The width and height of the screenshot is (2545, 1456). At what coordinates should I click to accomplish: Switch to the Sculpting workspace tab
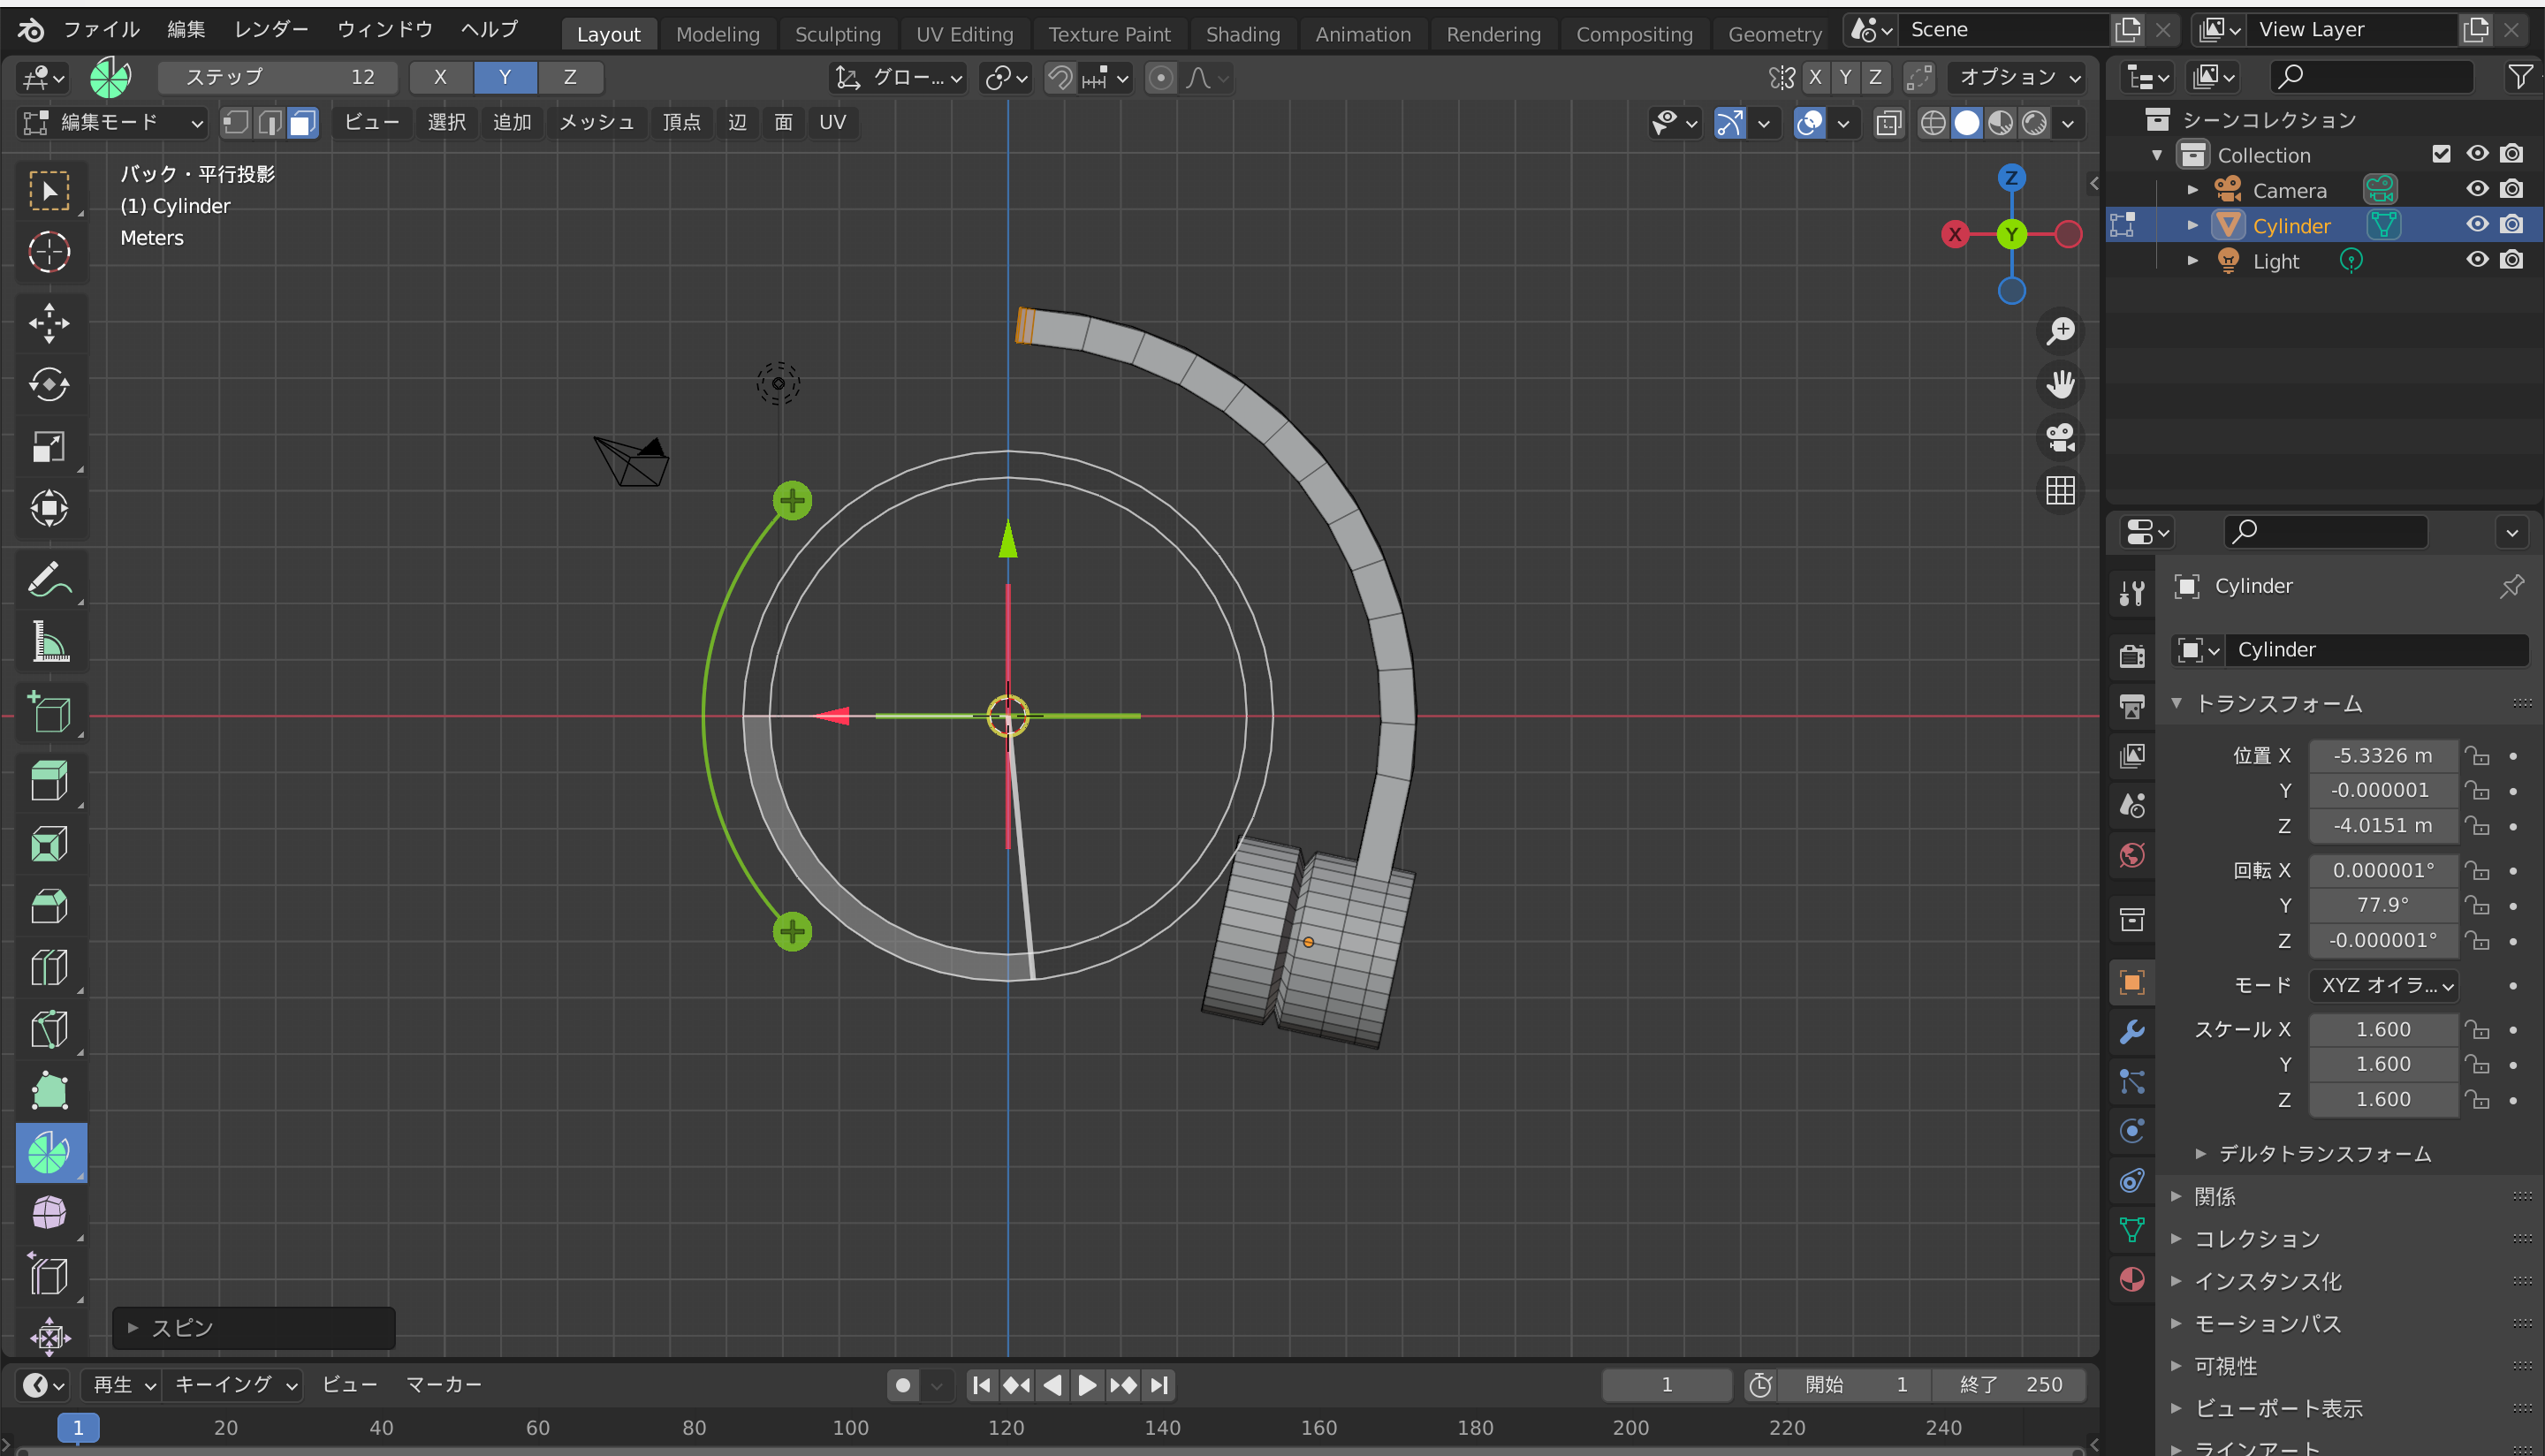coord(837,34)
